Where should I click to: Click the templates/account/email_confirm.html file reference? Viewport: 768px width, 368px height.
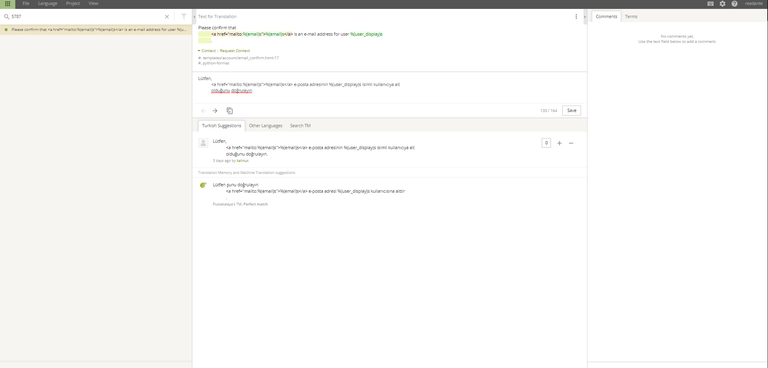click(x=239, y=58)
